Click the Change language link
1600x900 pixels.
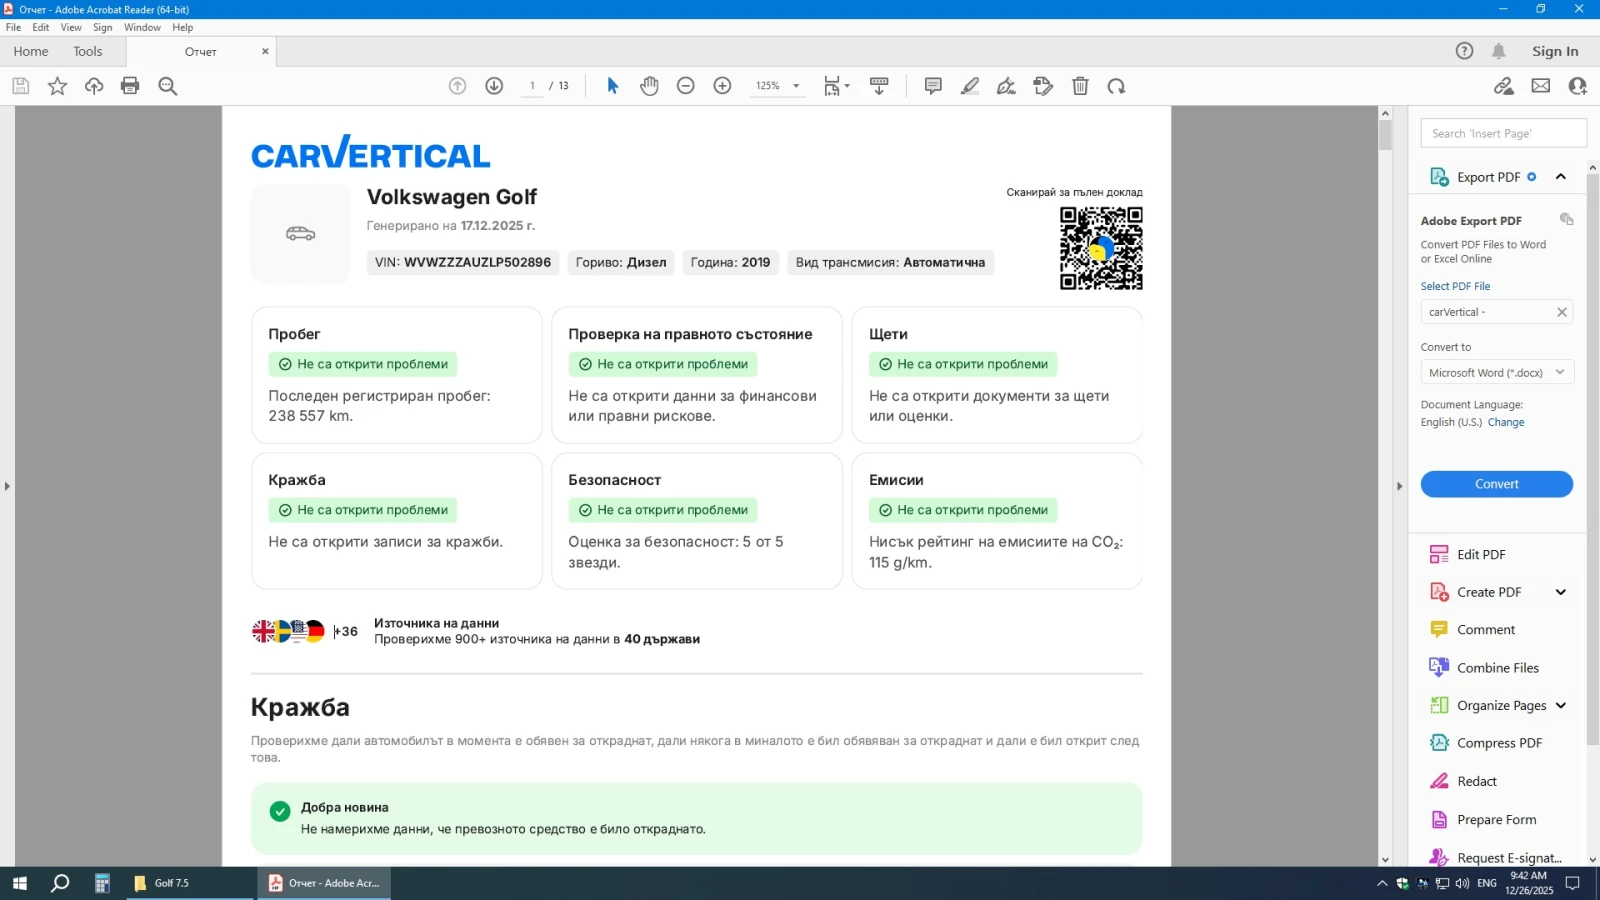(1505, 422)
